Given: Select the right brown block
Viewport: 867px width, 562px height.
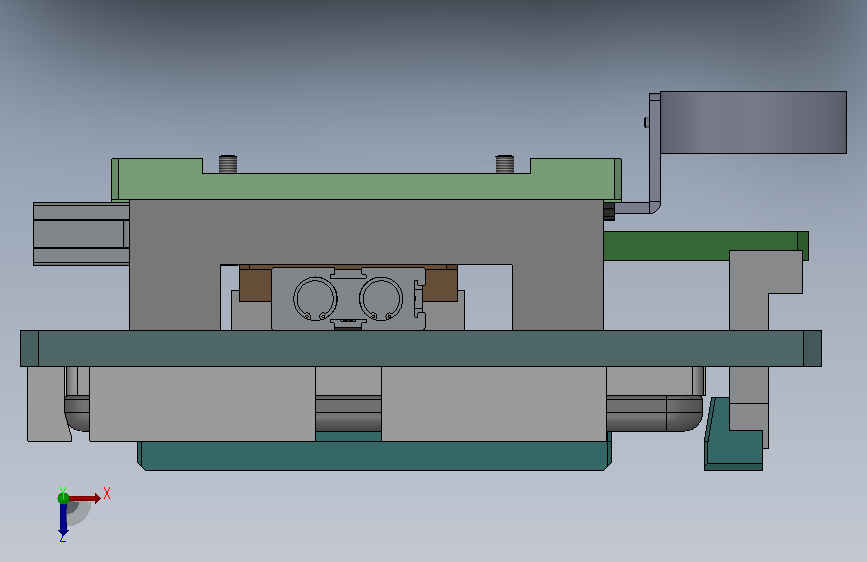Looking at the screenshot, I should 441,284.
